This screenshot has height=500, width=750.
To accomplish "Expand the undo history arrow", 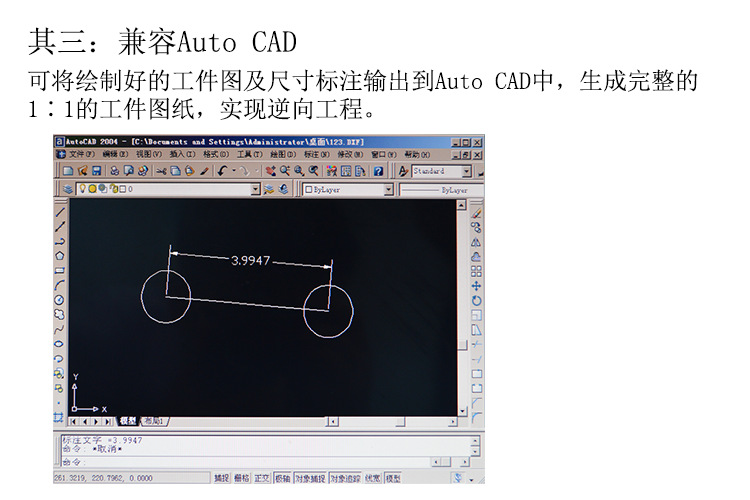I will (x=233, y=171).
